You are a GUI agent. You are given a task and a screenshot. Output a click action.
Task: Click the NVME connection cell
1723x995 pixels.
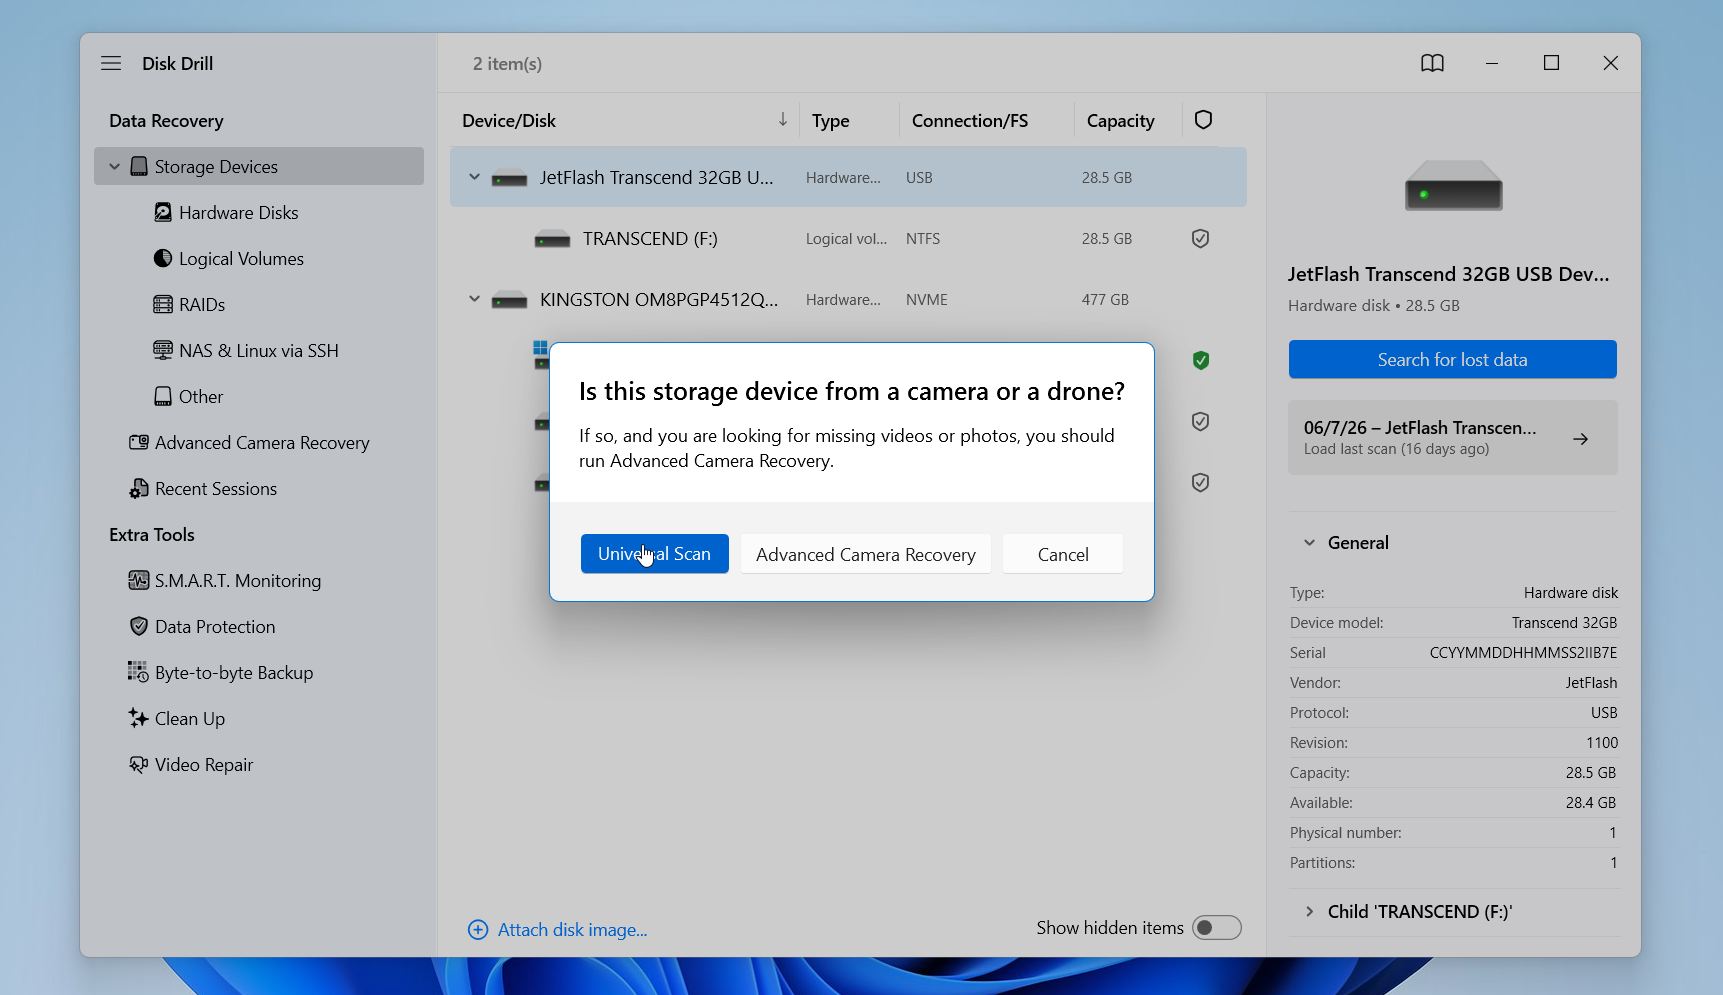click(927, 299)
